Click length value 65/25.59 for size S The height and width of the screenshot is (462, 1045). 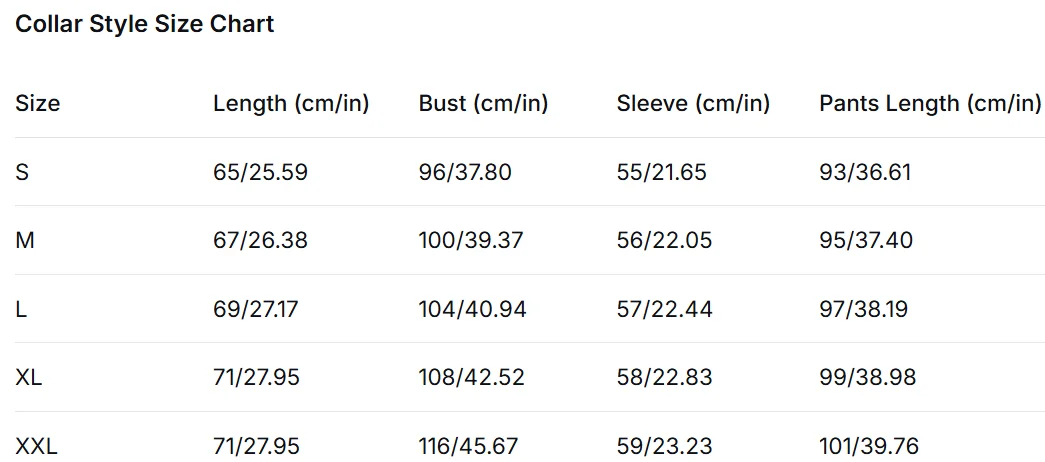pos(260,172)
